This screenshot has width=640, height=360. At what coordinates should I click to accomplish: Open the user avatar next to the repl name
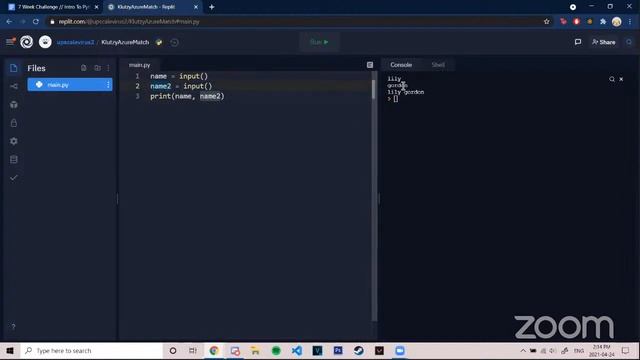pyautogui.click(x=45, y=42)
